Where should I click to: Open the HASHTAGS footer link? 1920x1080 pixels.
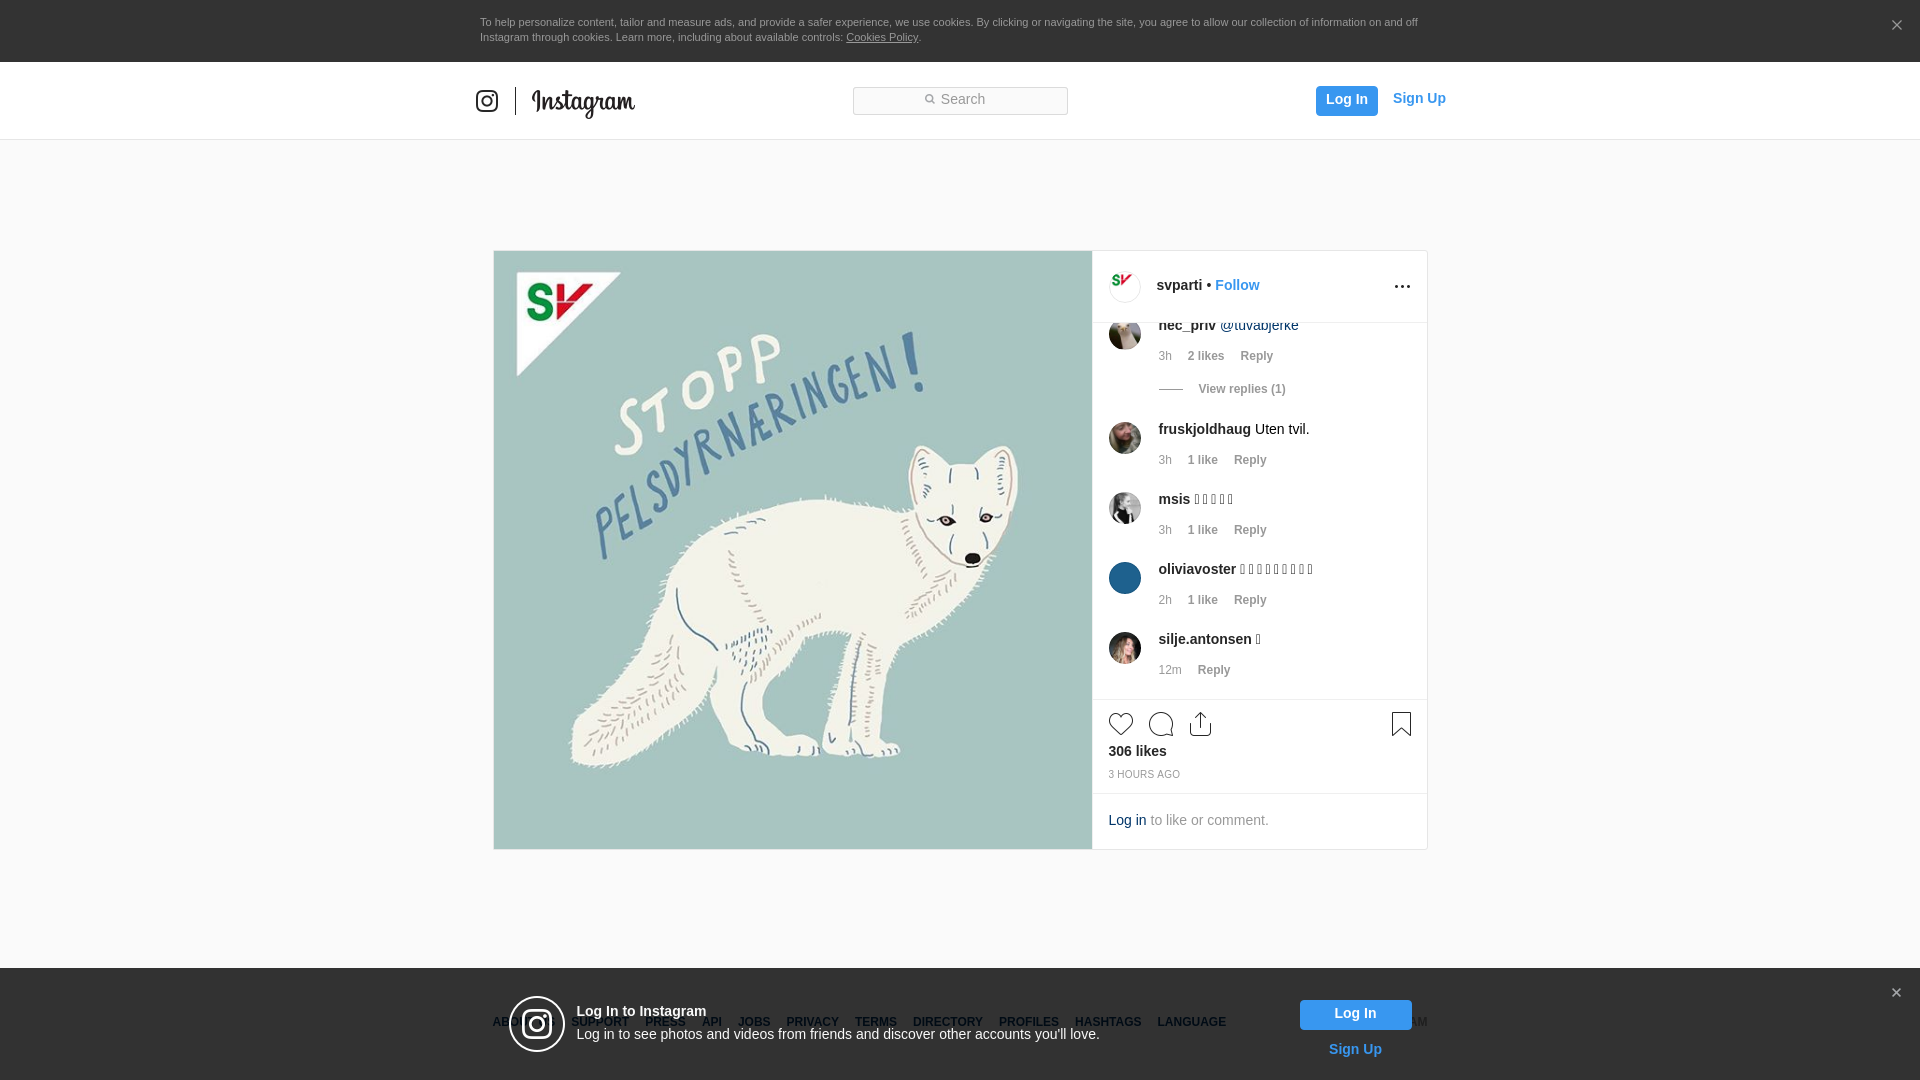[1108, 1022]
